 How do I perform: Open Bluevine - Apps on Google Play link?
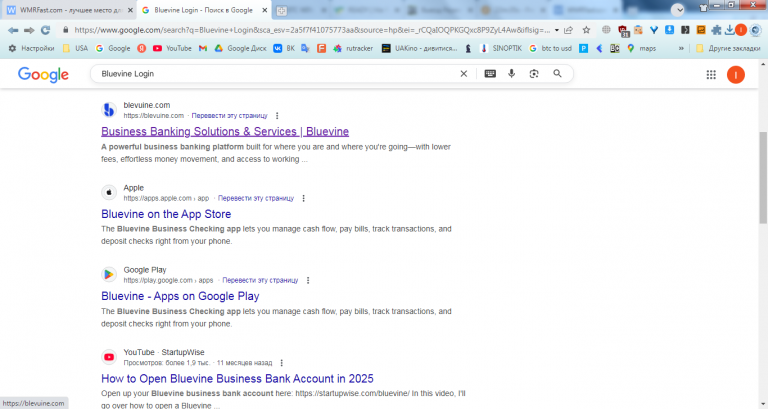click(x=180, y=296)
